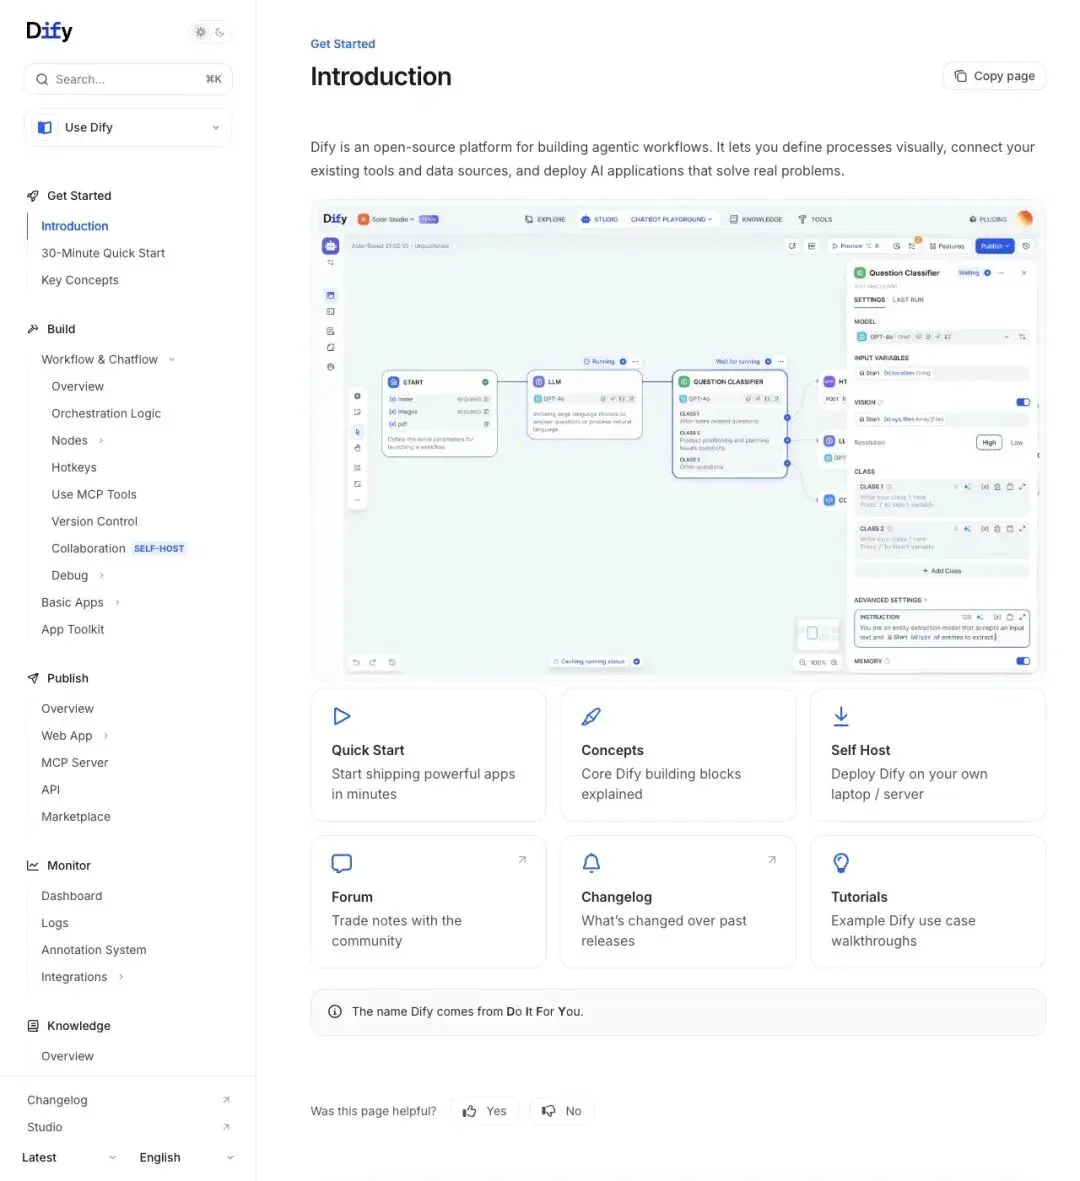Open the Latest version dropdown

pyautogui.click(x=69, y=1158)
